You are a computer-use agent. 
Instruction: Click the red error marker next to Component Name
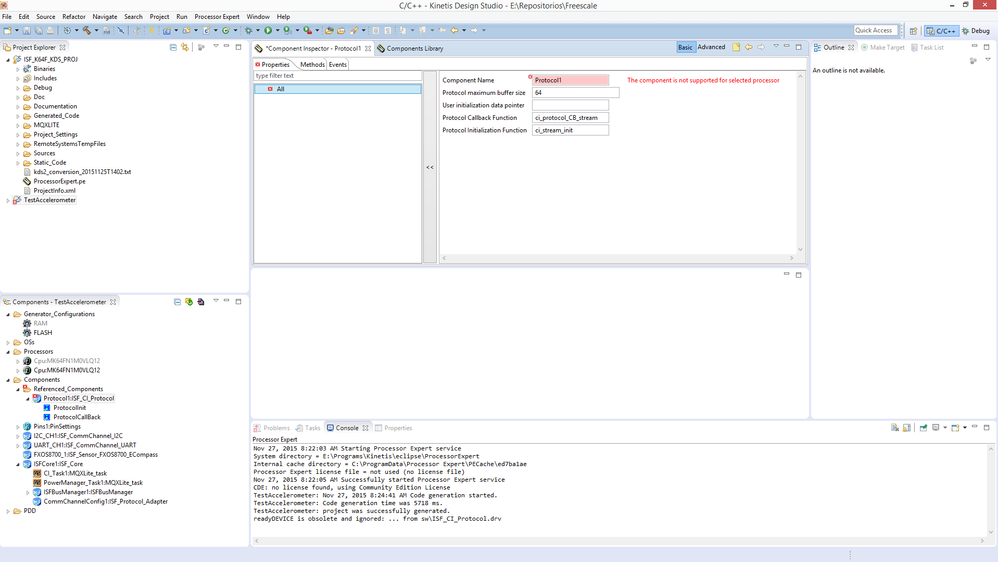(x=530, y=77)
